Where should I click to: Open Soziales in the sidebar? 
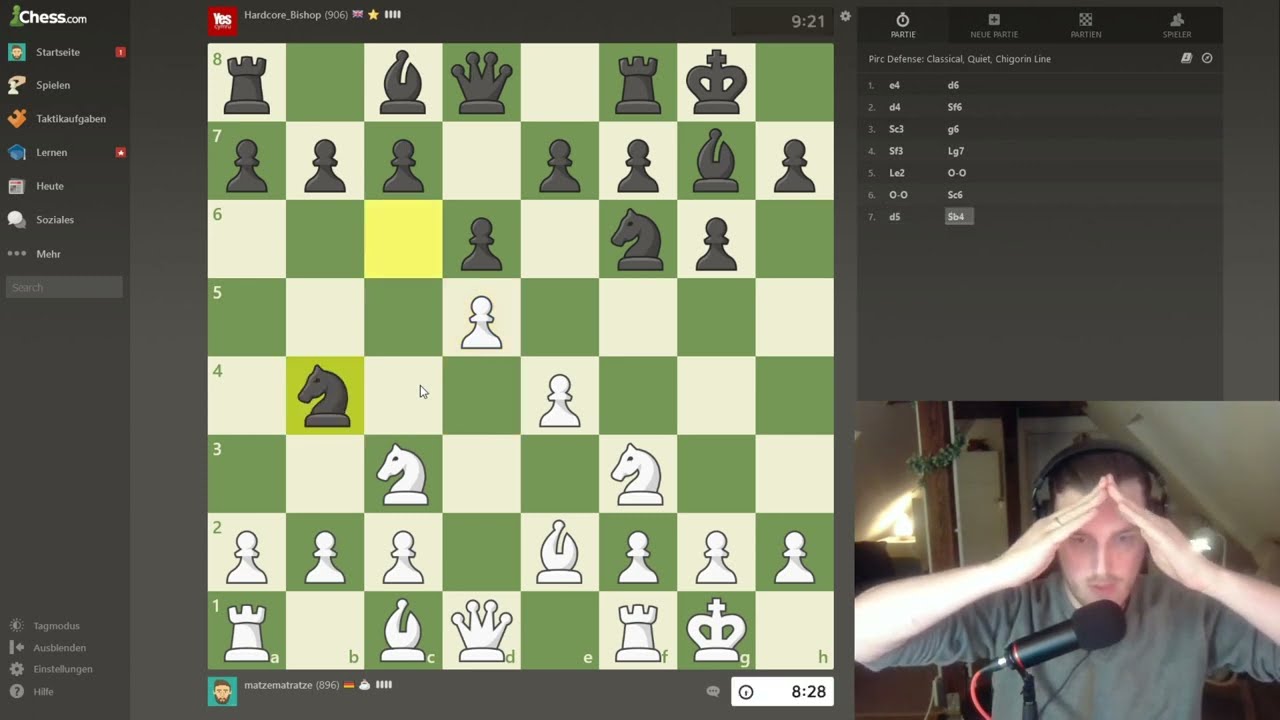pos(55,220)
